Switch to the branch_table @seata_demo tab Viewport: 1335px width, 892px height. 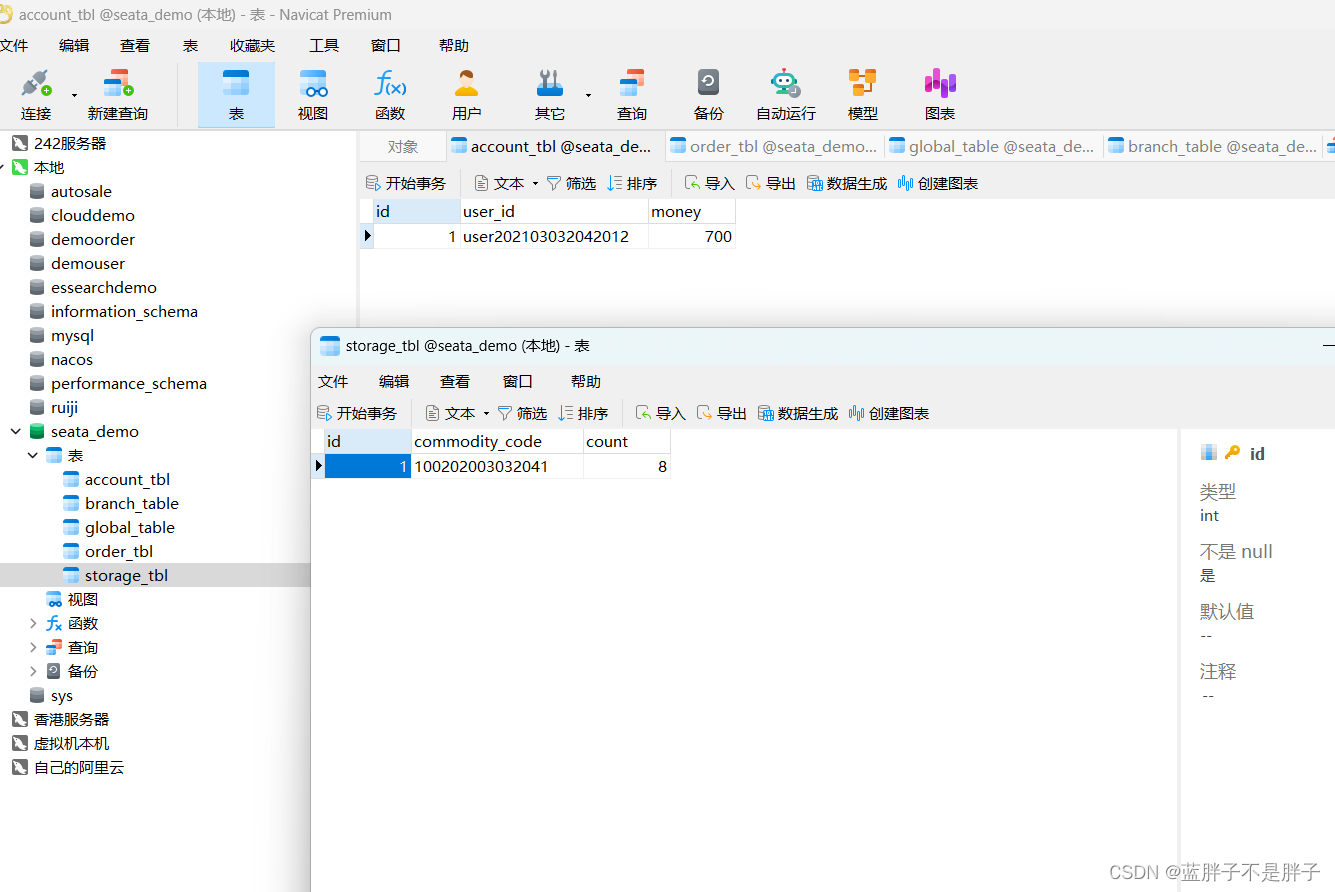pos(1213,146)
